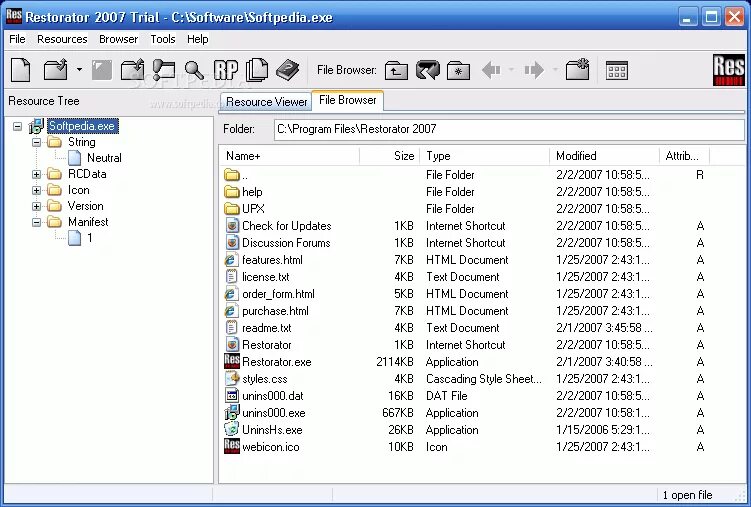
Task: Click the Forward arrow in File Browser toolbar
Action: point(534,70)
